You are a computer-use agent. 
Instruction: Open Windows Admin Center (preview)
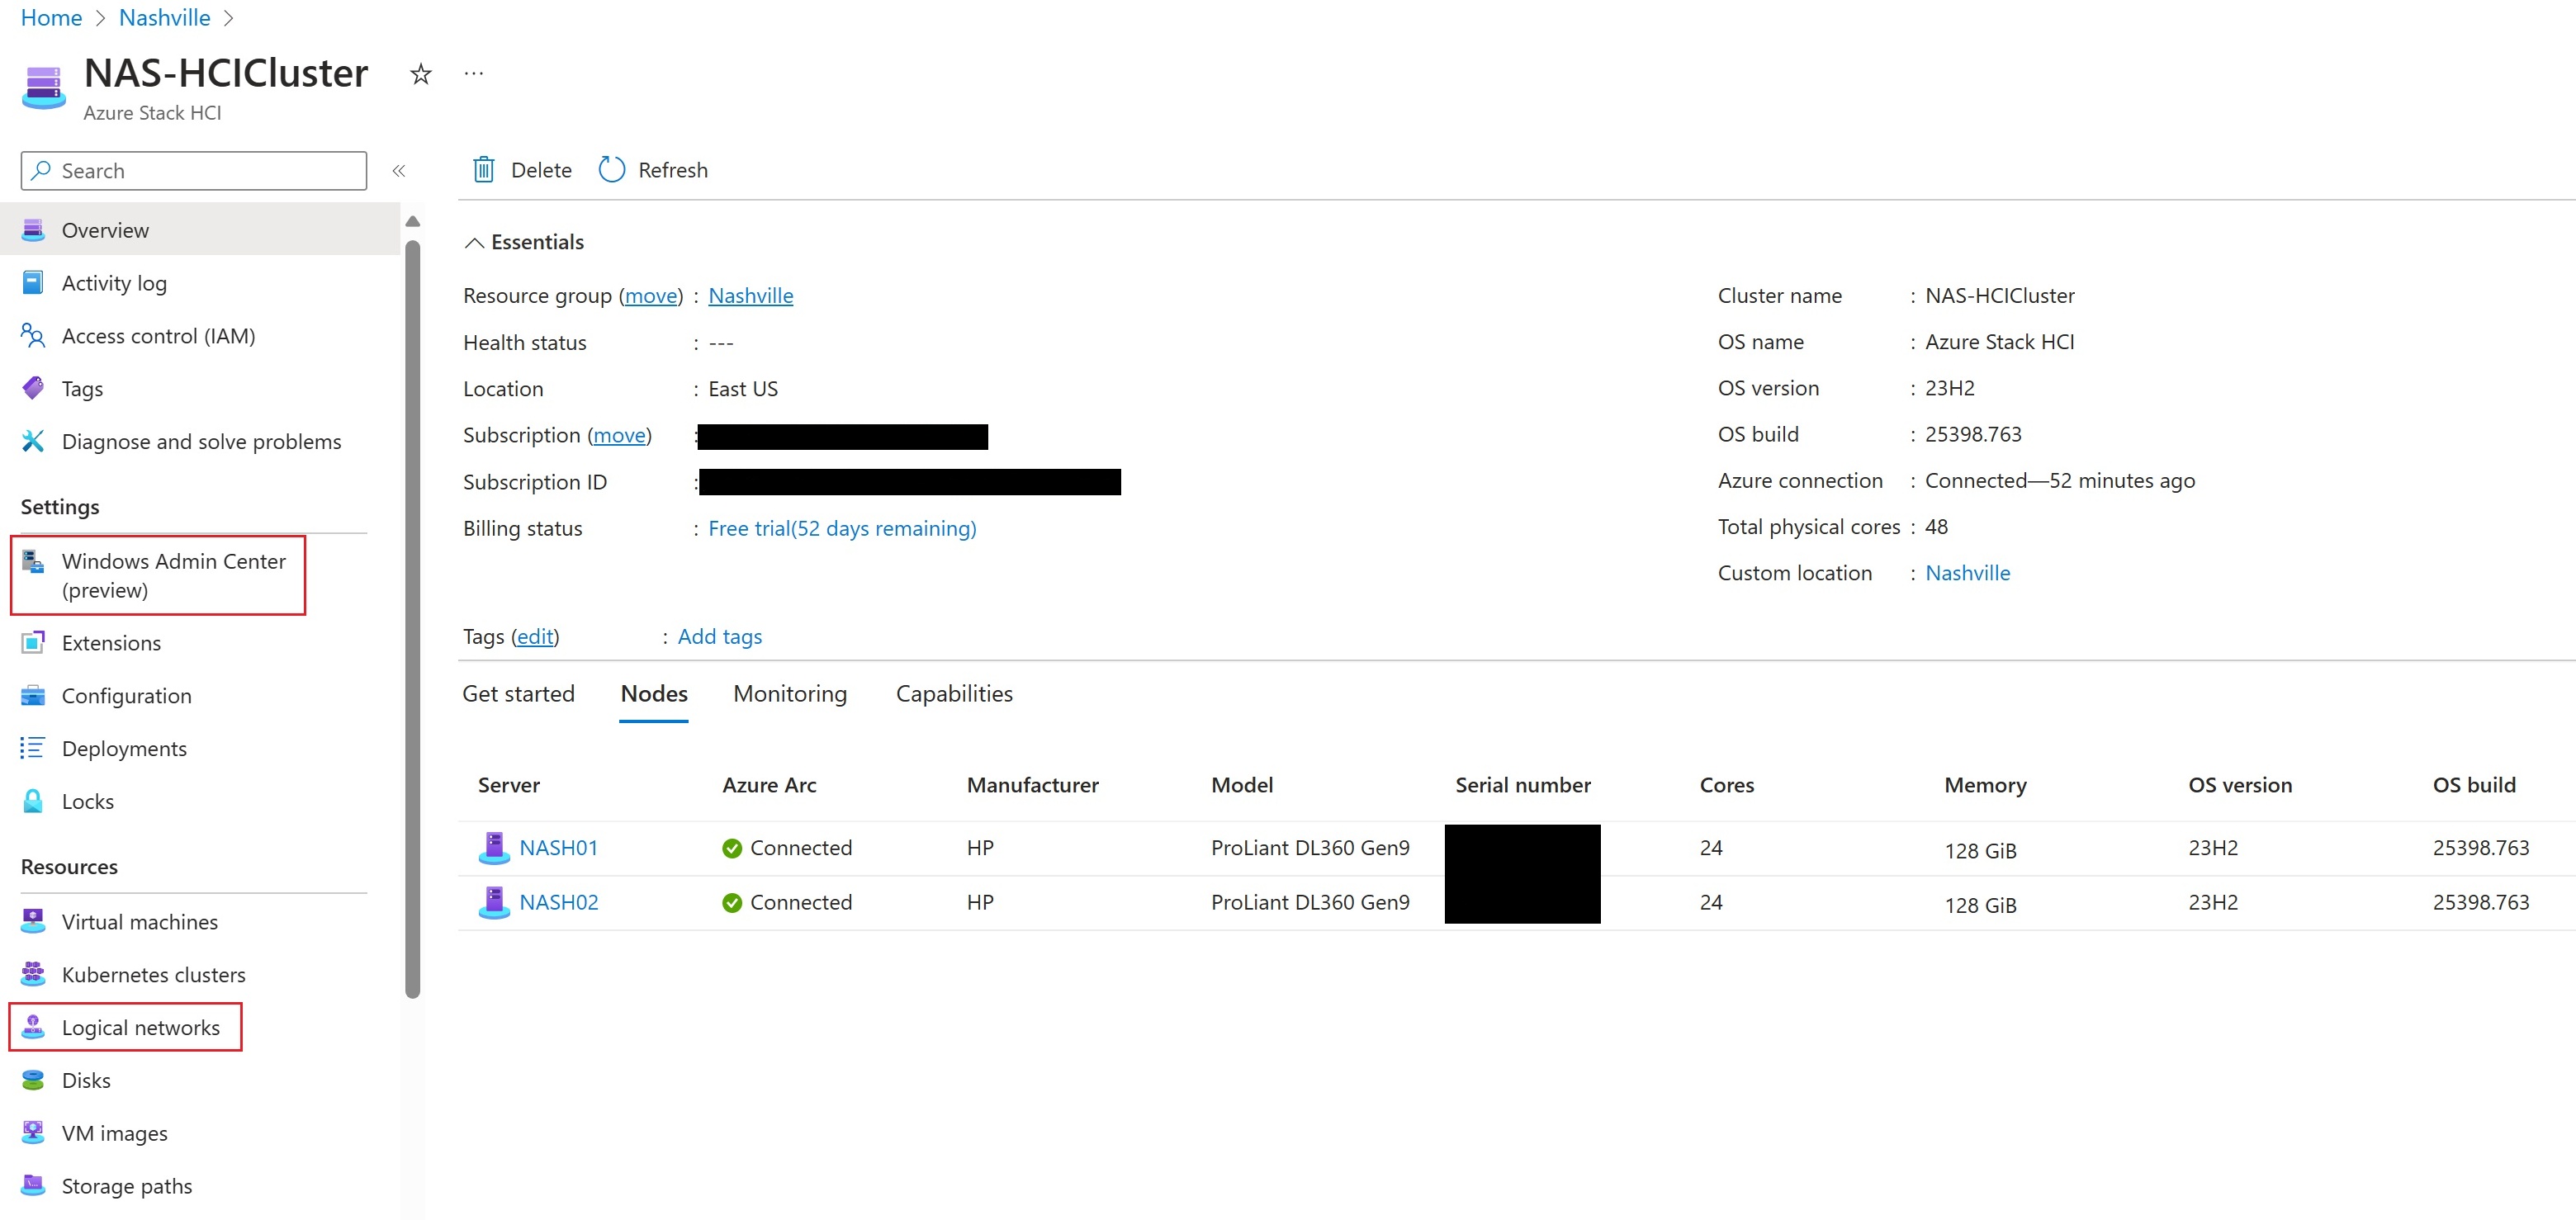(173, 575)
